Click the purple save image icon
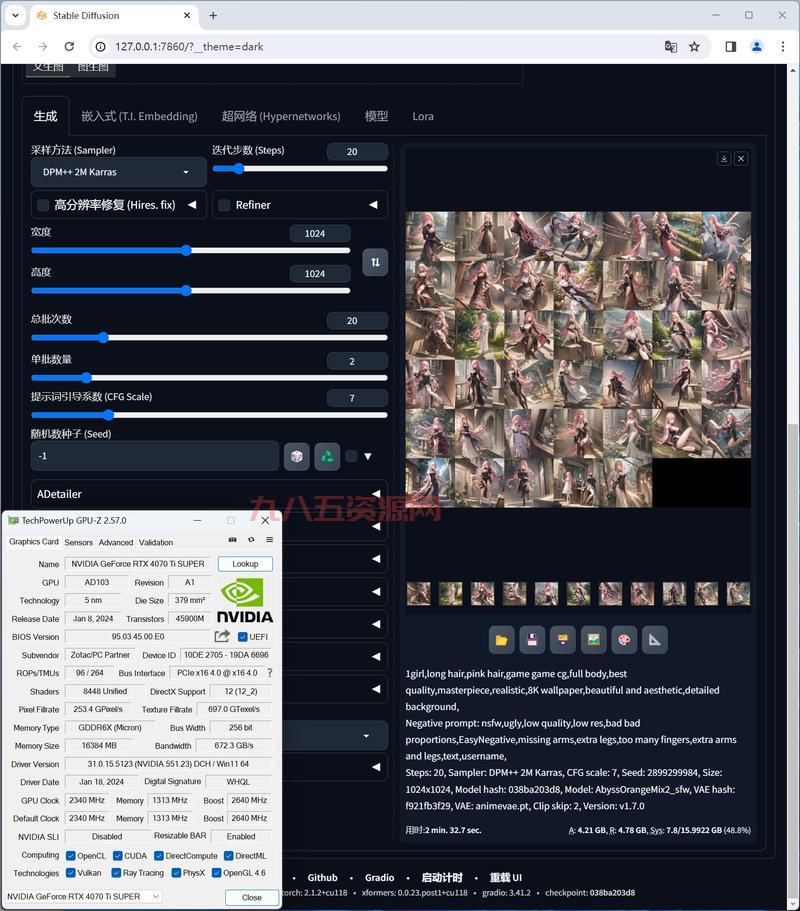This screenshot has width=800, height=911. pos(532,640)
